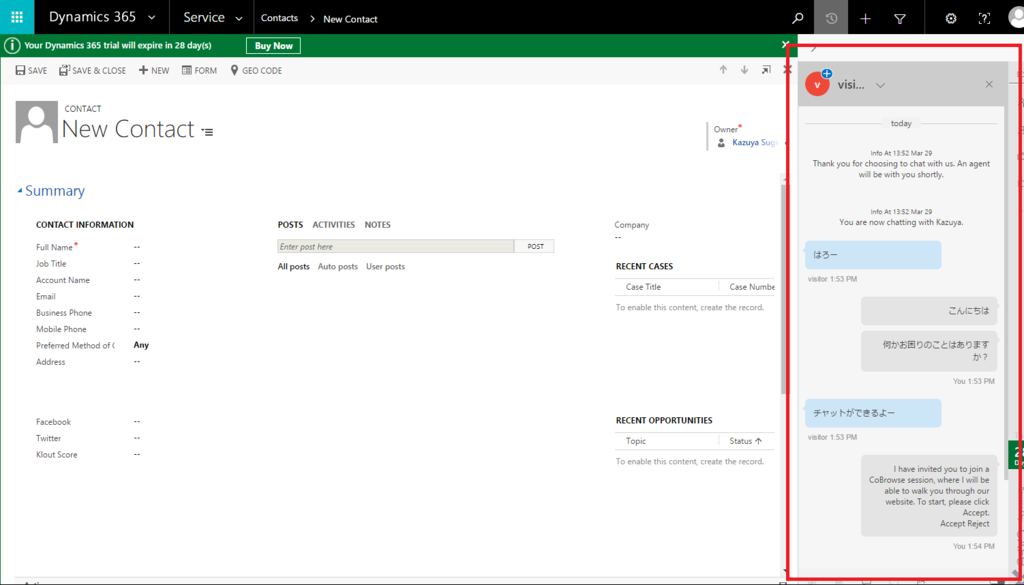Close the visitor chat conversation
Image resolution: width=1024 pixels, height=585 pixels.
coord(989,84)
